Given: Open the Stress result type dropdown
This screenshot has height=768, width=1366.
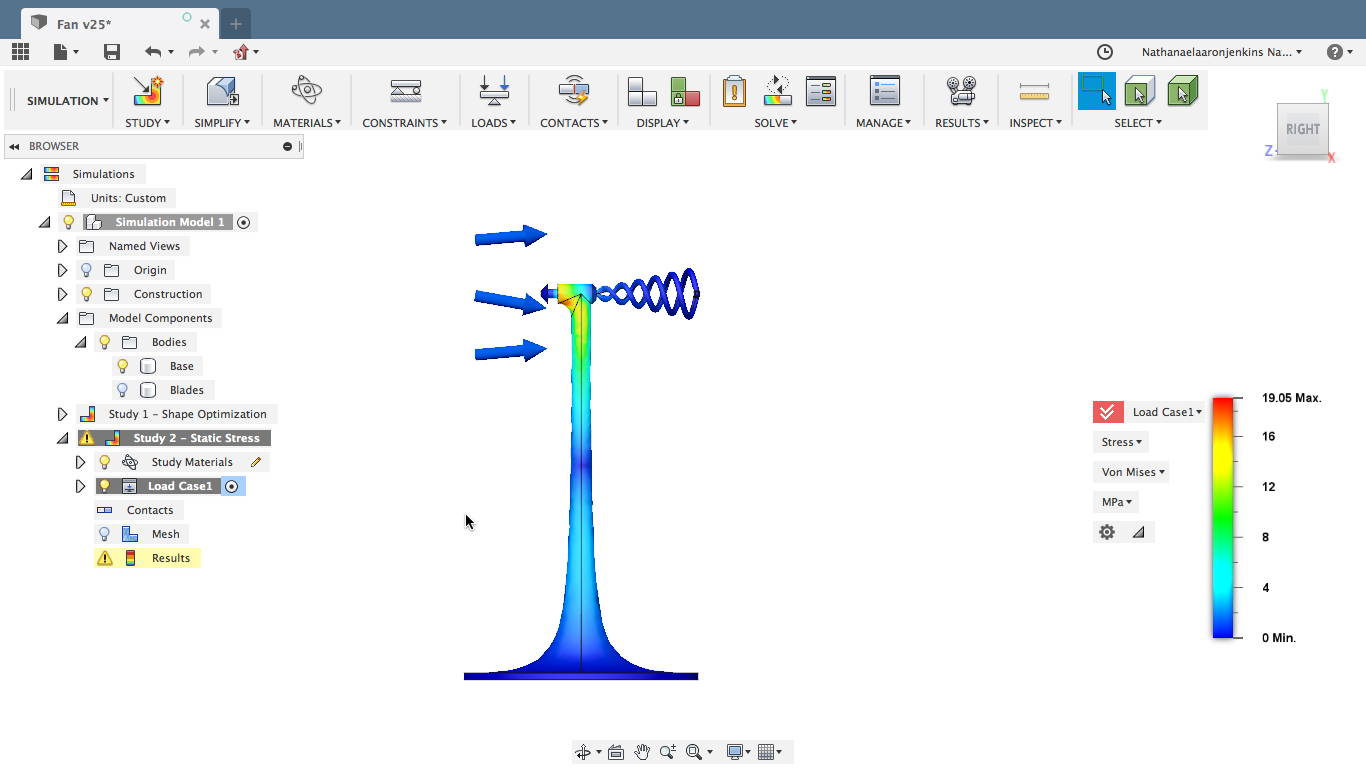Looking at the screenshot, I should [x=1121, y=442].
